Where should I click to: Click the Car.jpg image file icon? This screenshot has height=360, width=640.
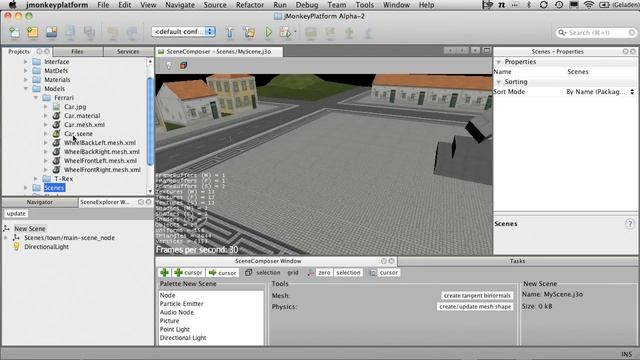pyautogui.click(x=56, y=107)
